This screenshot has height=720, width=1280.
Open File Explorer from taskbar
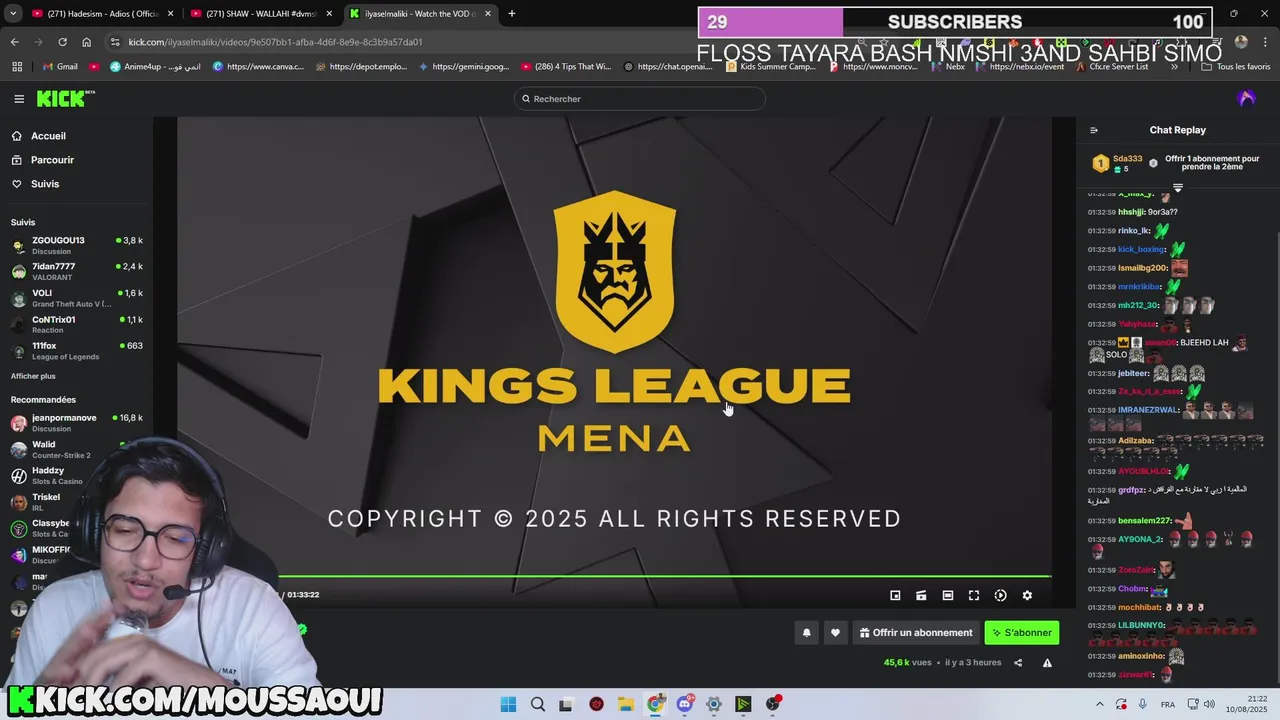[x=626, y=704]
